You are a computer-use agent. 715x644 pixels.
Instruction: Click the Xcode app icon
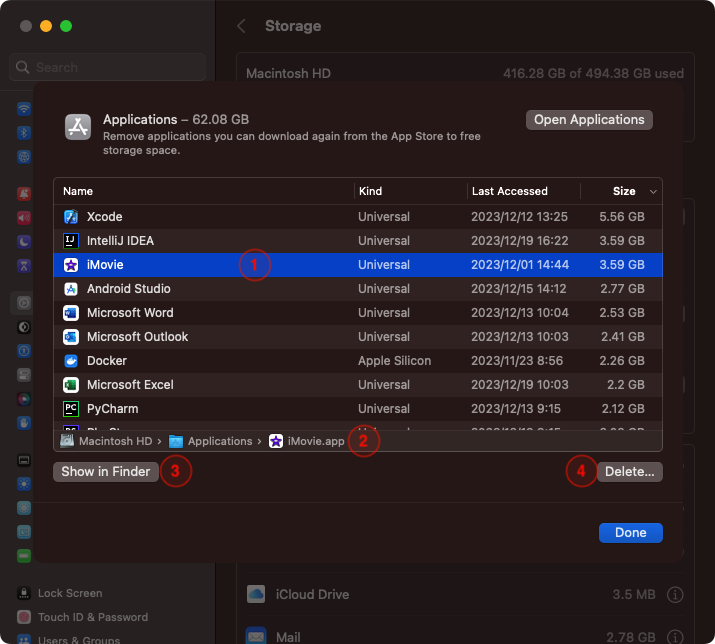[71, 217]
